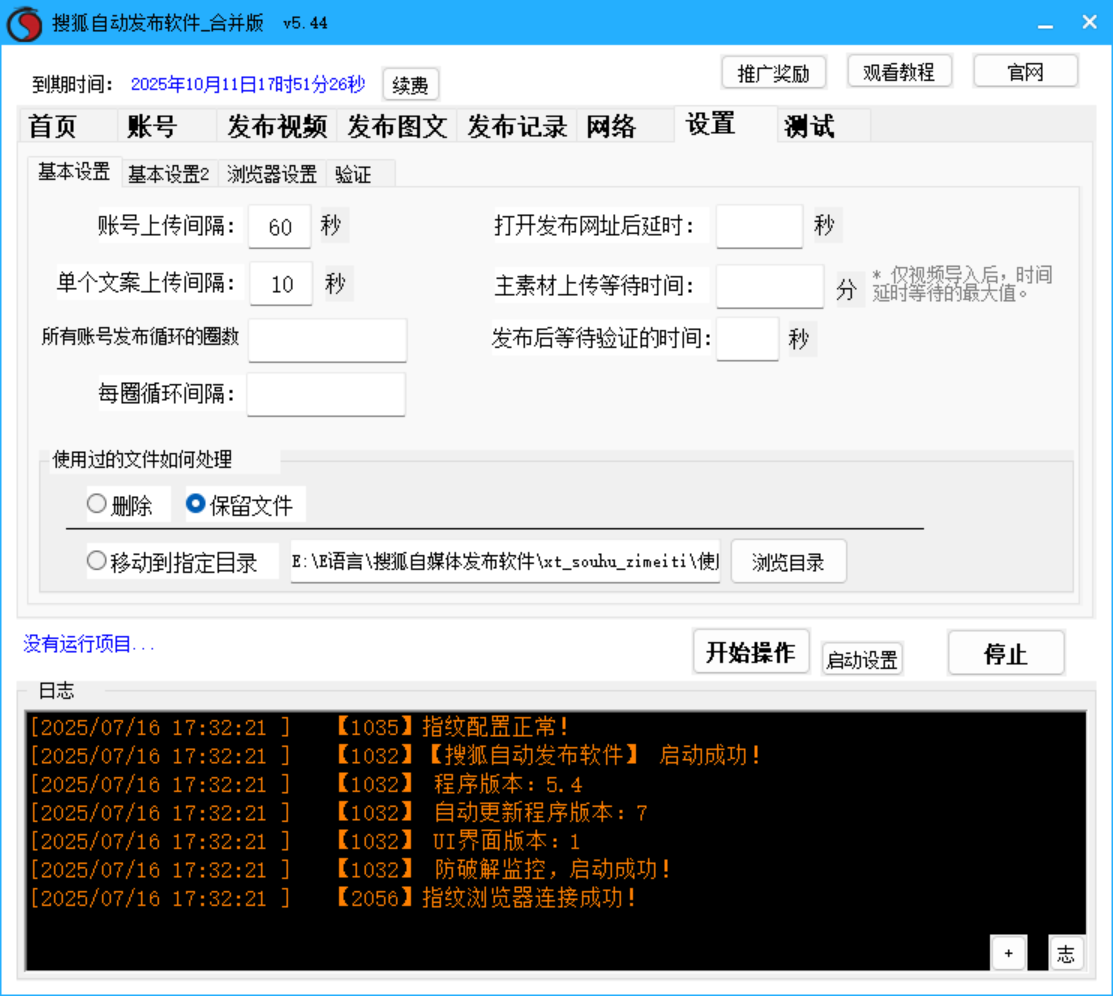Click the 开始操作 button

pos(751,652)
